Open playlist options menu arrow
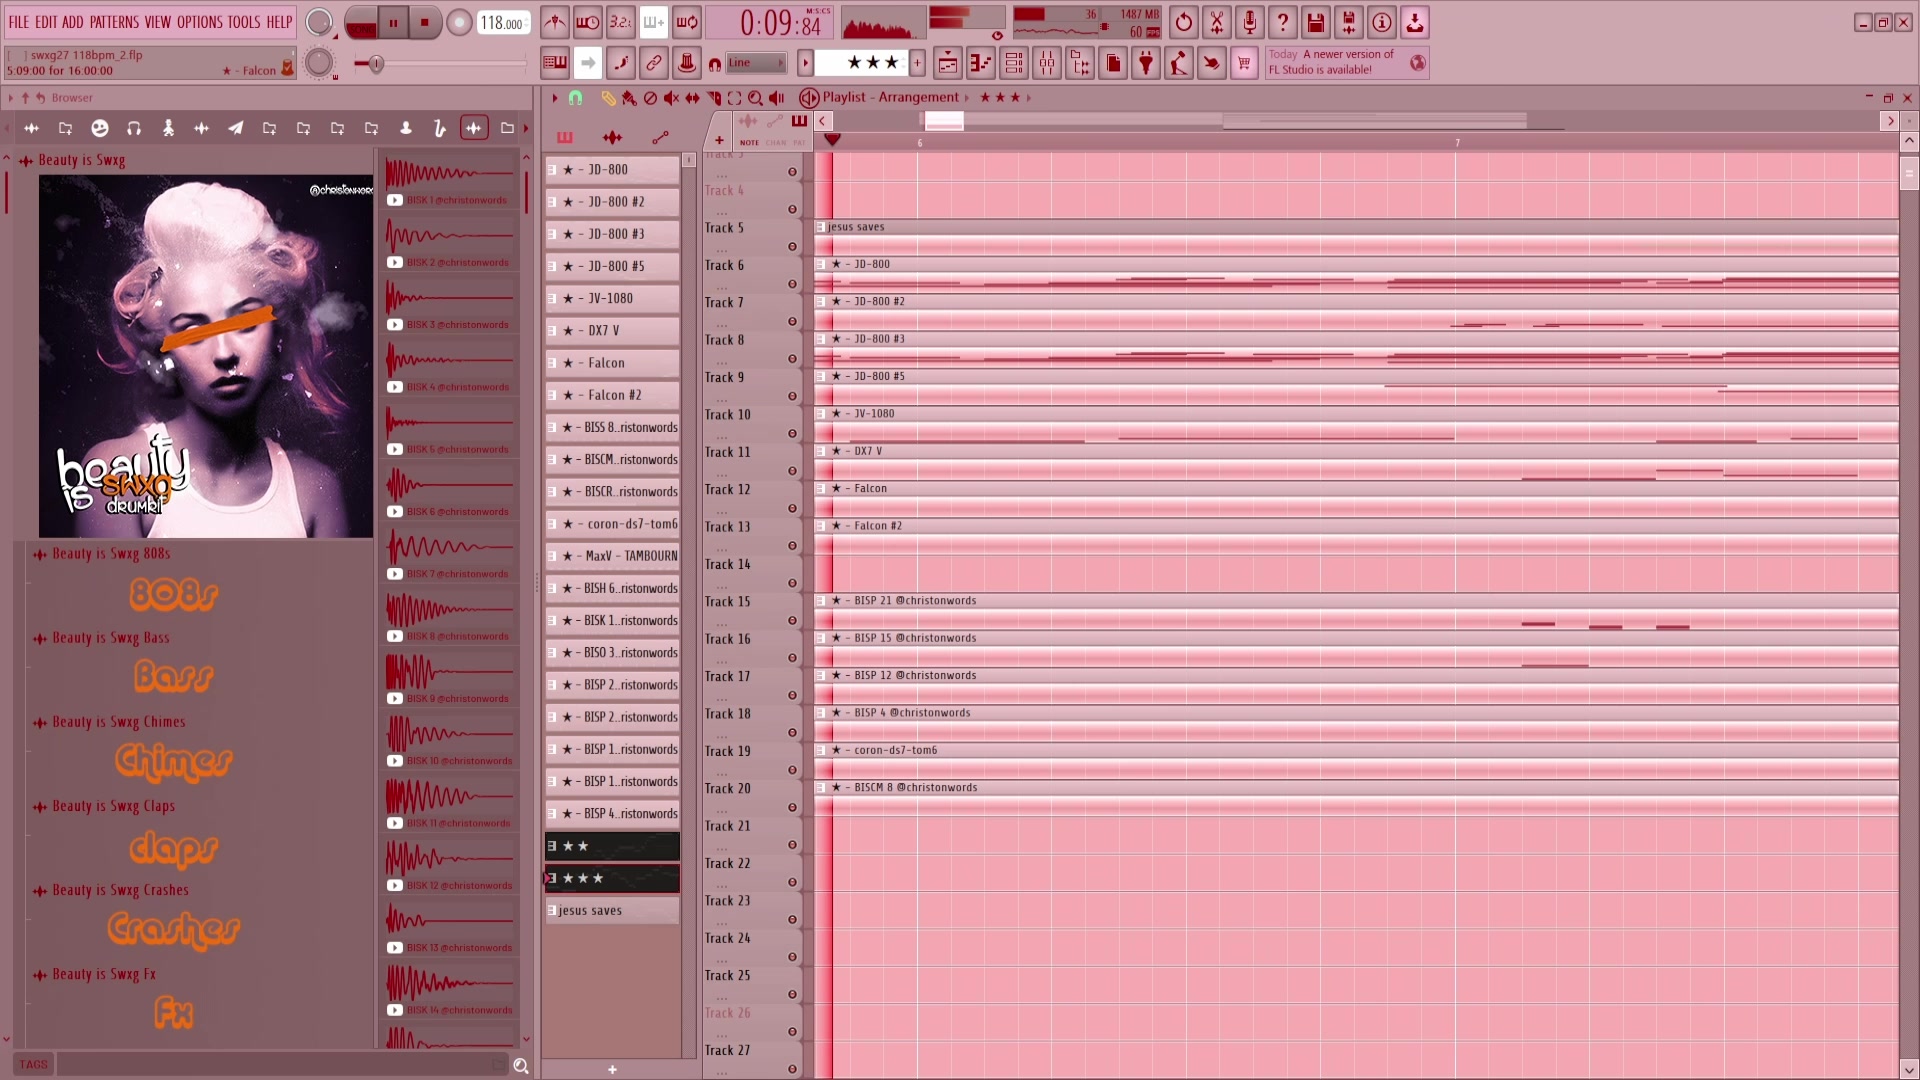 [555, 98]
